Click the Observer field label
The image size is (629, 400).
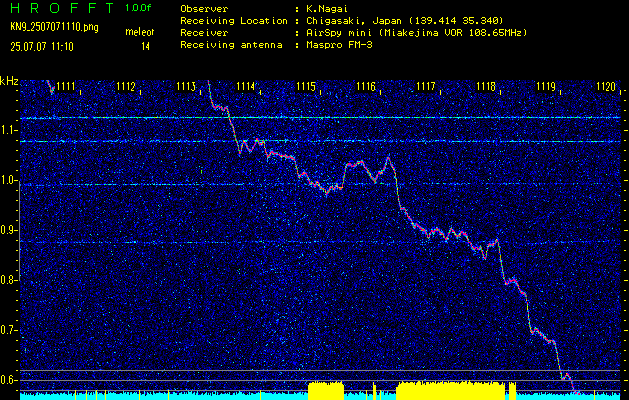click(x=204, y=9)
